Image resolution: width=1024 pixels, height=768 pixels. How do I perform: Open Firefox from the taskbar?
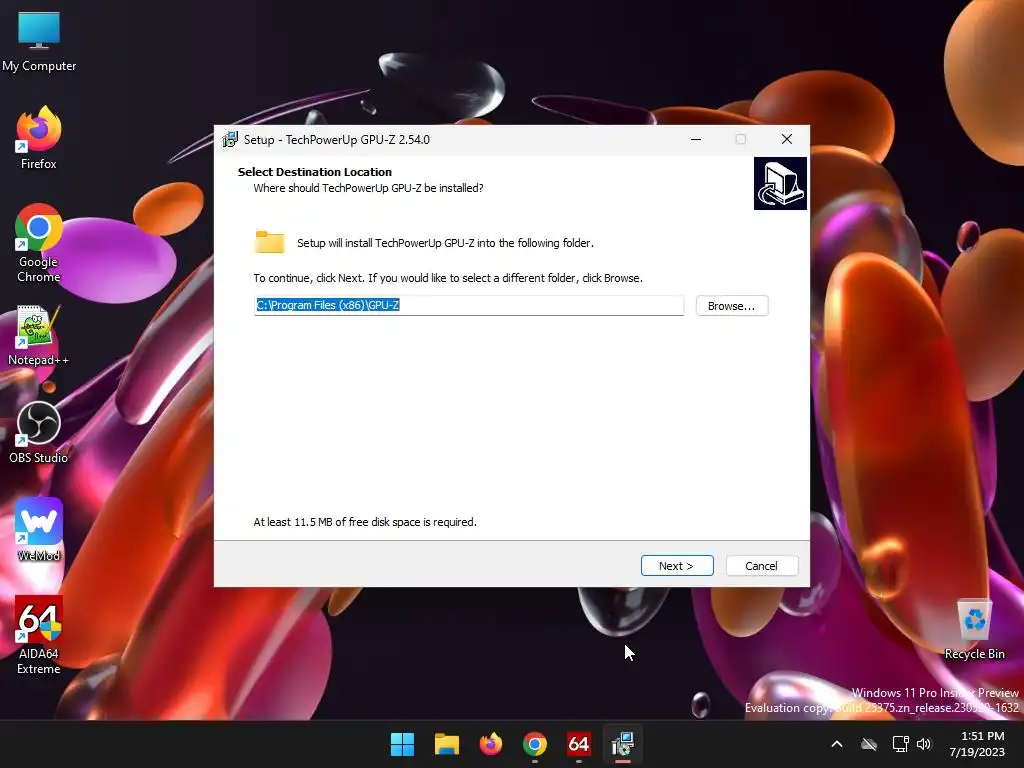tap(490, 744)
